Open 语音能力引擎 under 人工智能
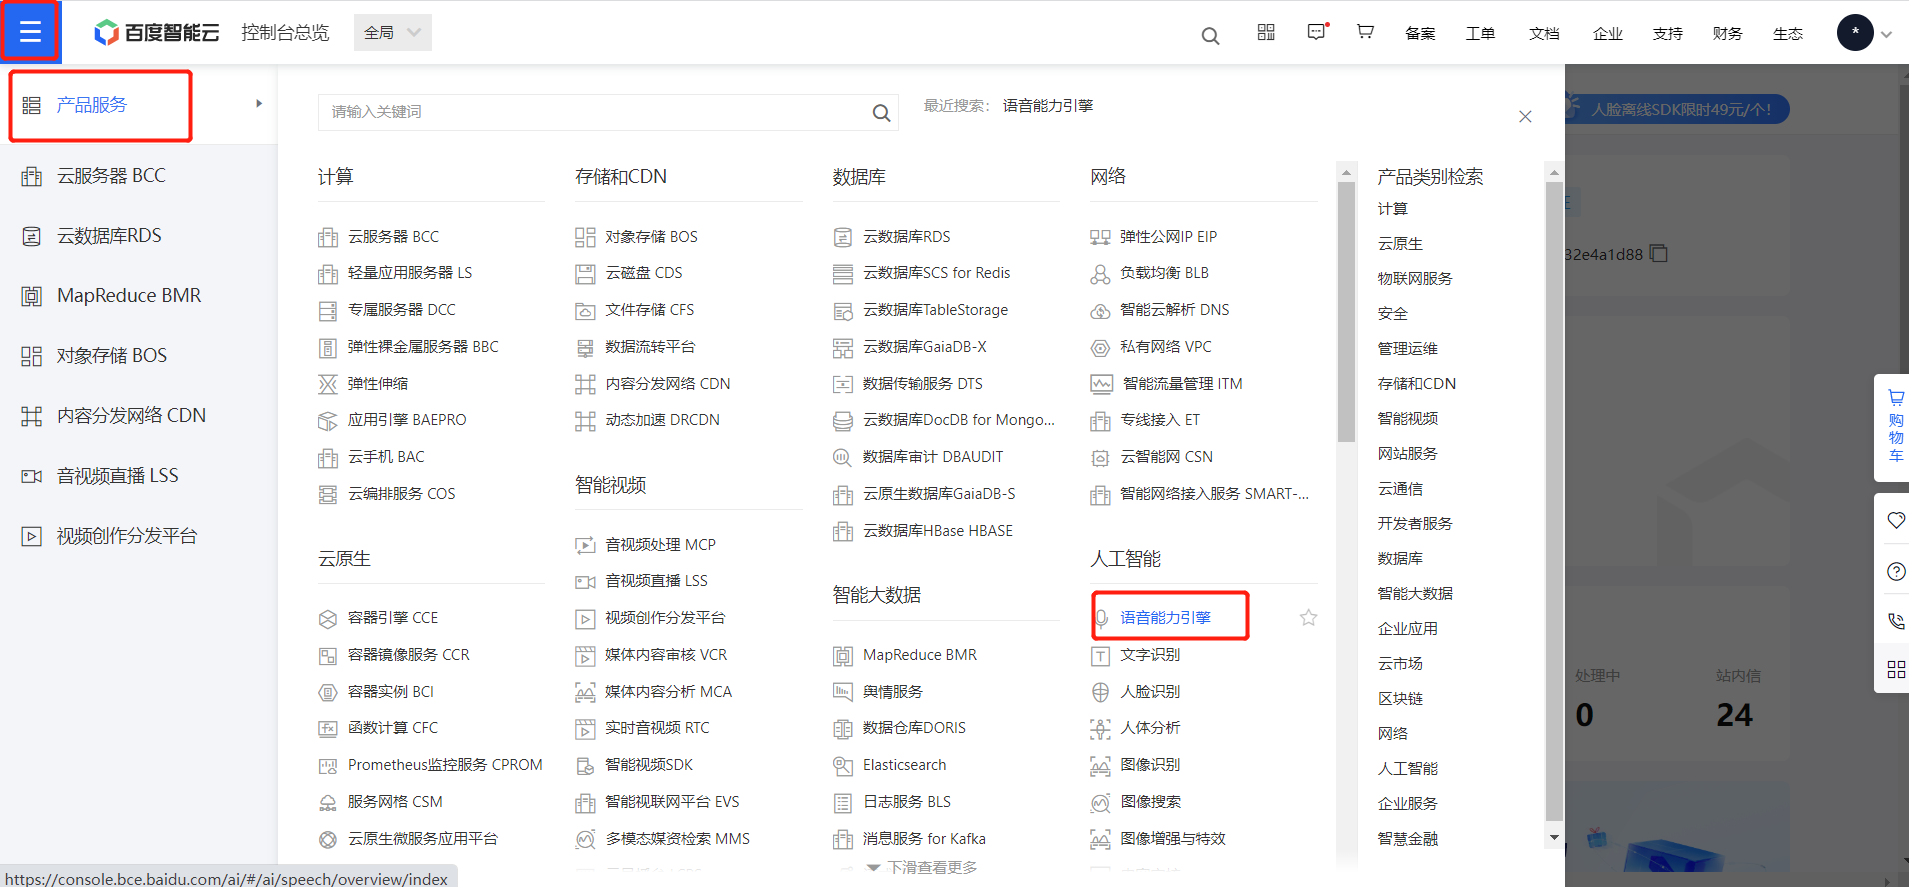 1165,618
